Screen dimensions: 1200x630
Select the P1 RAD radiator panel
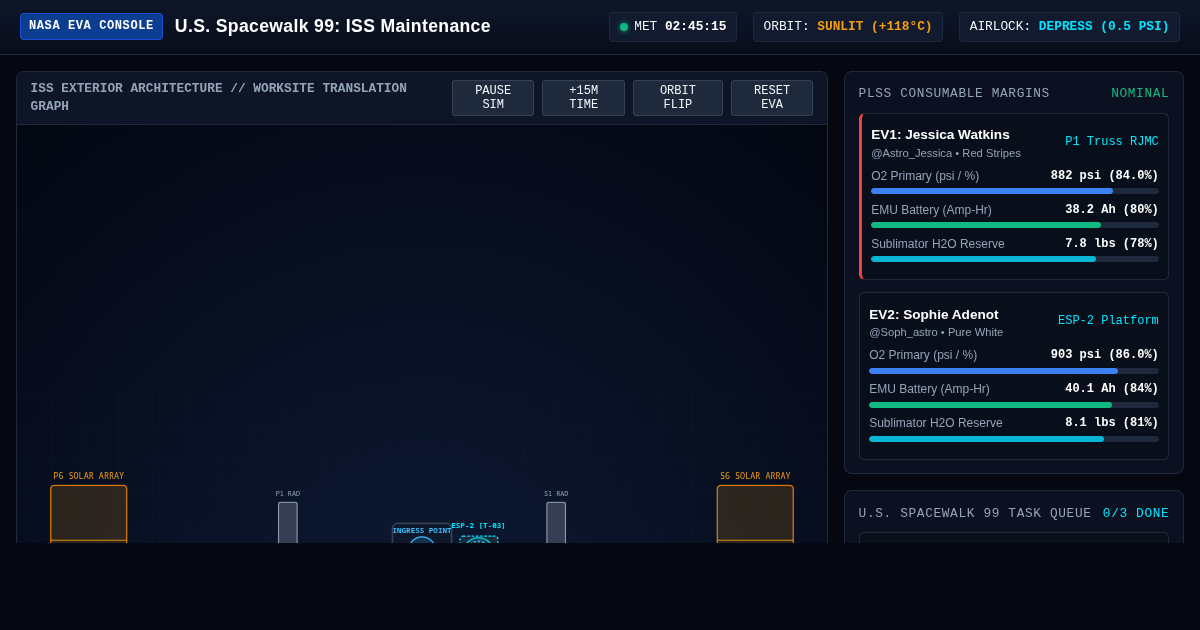288,522
